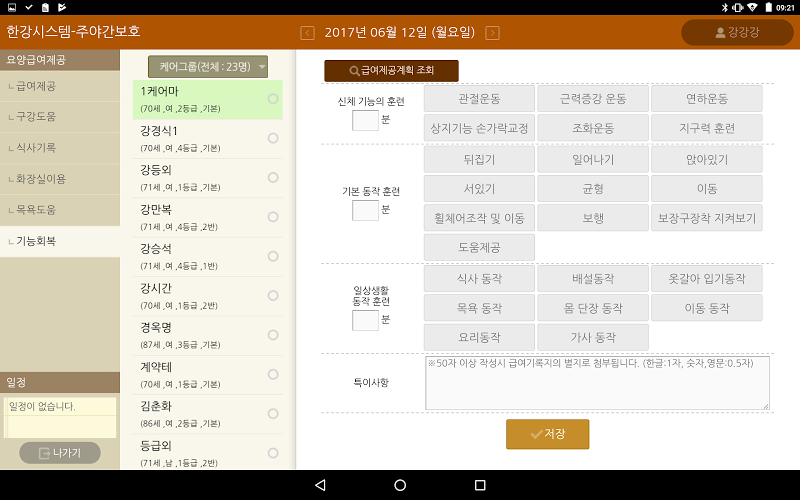Image resolution: width=800 pixels, height=500 pixels.
Task: Open user profile 강강강
Action: tap(737, 33)
